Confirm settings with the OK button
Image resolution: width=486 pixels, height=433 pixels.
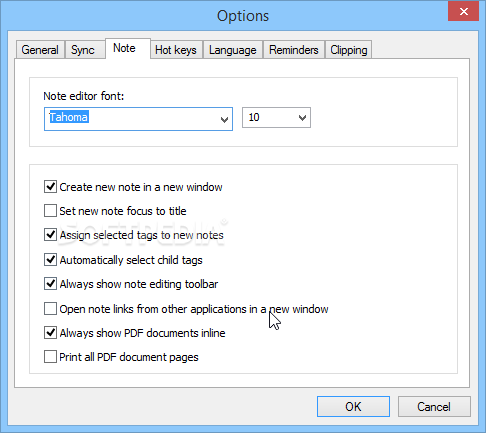[353, 407]
